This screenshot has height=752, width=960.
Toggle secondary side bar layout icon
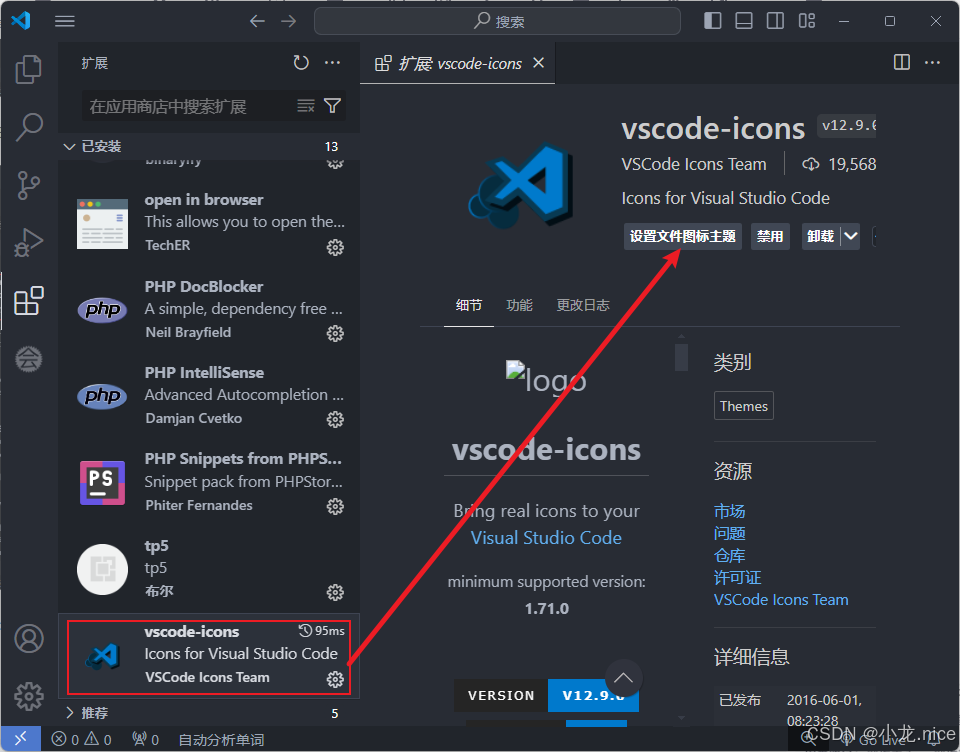coord(775,21)
